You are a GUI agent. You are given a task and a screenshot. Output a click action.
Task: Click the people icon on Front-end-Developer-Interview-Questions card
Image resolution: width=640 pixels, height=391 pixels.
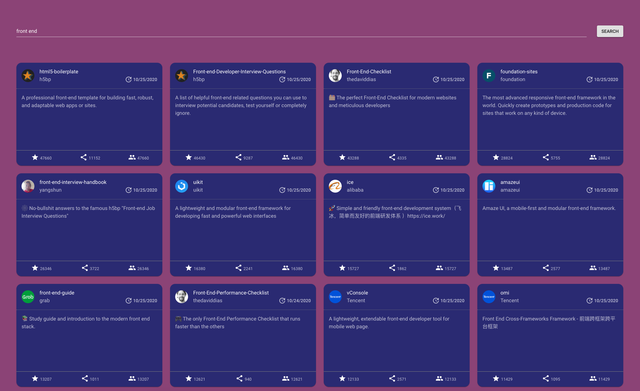point(286,157)
